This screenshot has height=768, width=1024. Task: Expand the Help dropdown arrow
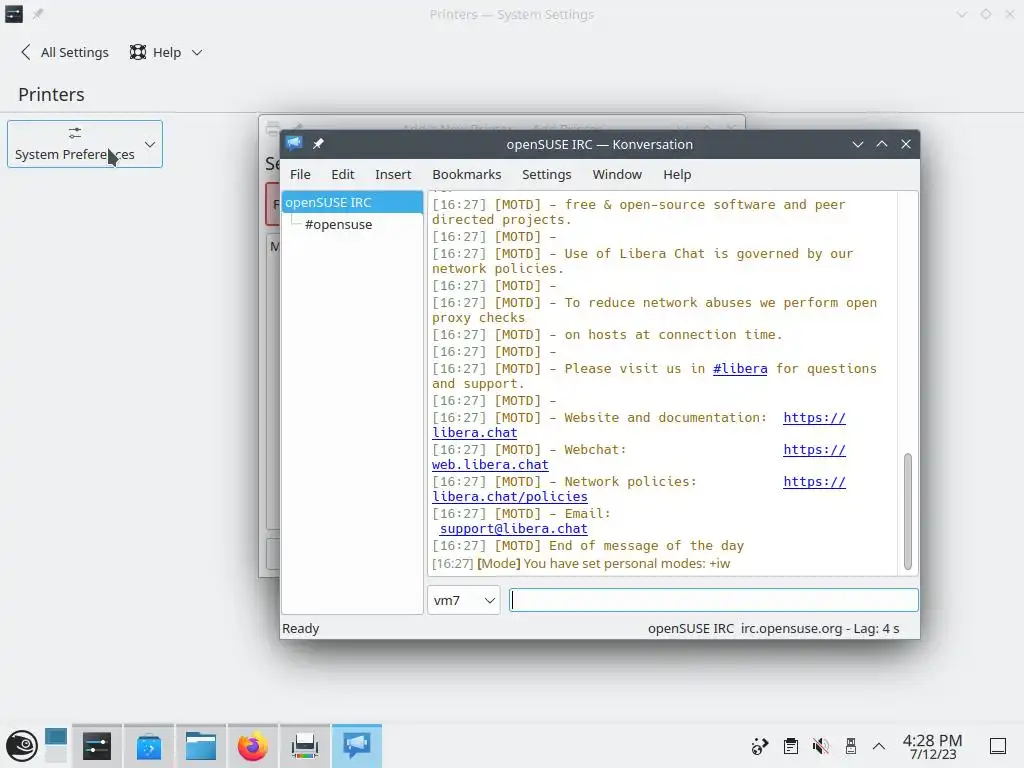tap(197, 52)
